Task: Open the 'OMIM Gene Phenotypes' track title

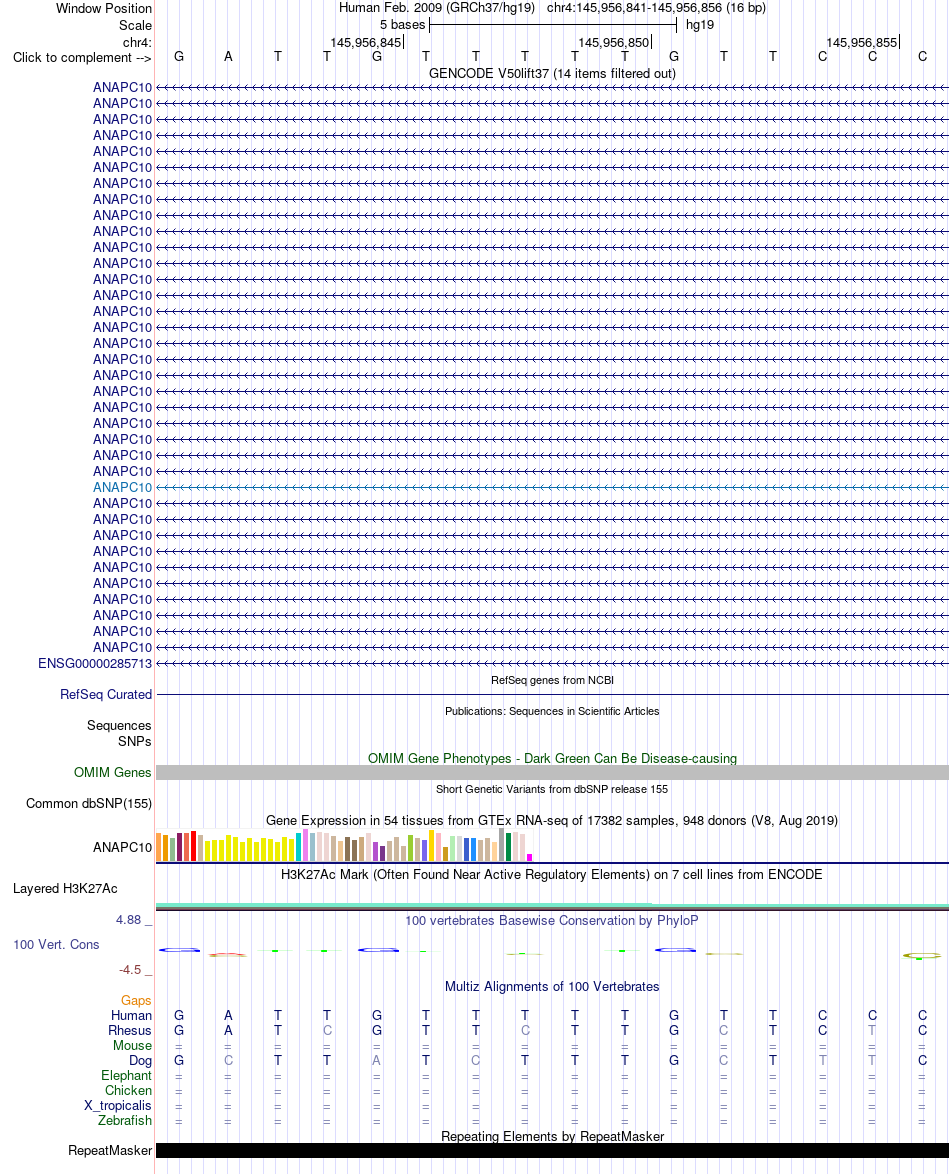Action: [x=552, y=758]
